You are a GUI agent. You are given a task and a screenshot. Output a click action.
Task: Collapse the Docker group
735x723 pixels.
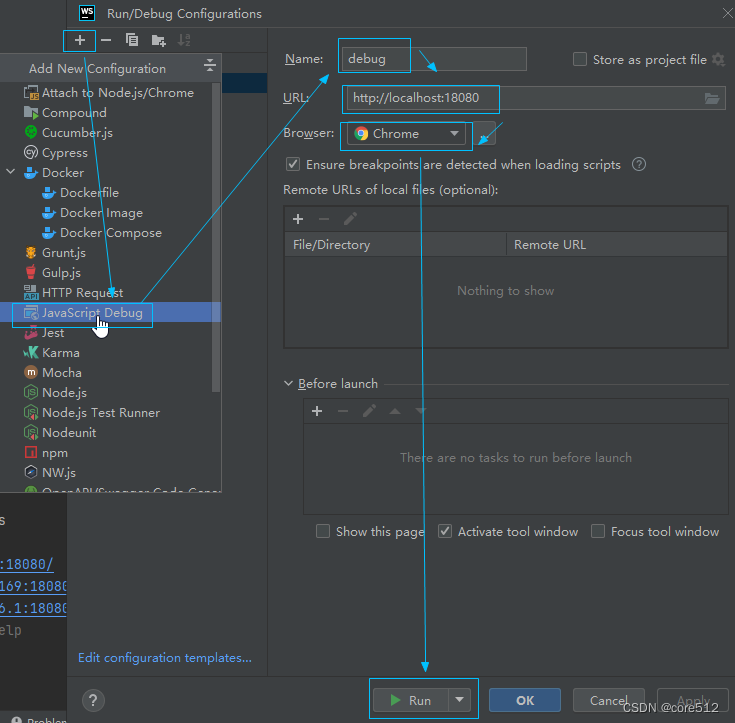(10, 172)
